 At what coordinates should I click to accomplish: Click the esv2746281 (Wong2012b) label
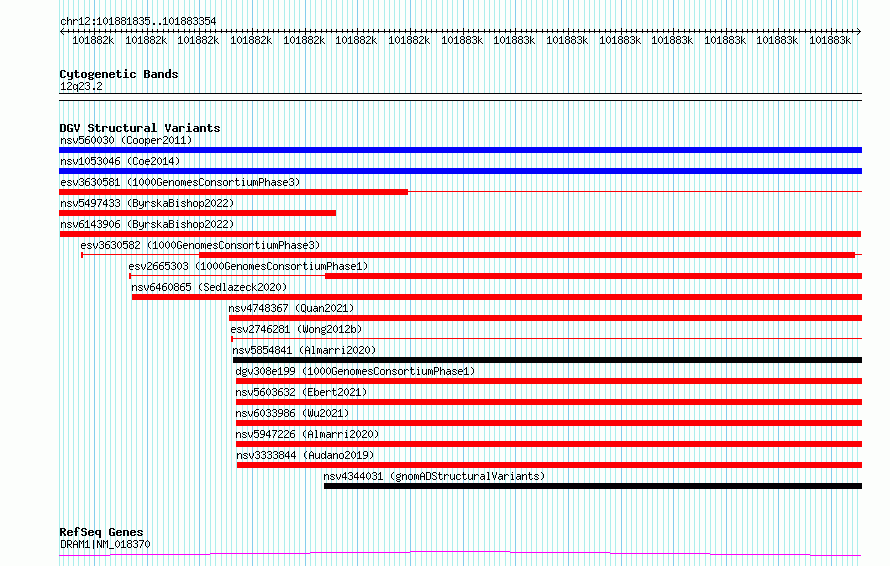[x=296, y=329]
